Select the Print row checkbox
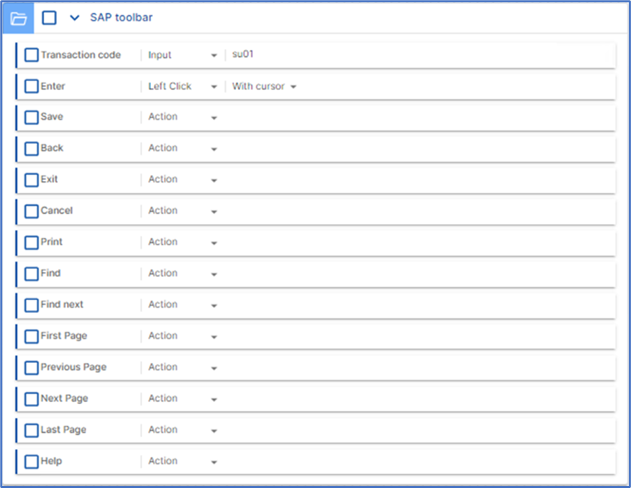Viewport: 631px width, 488px height. (x=32, y=243)
